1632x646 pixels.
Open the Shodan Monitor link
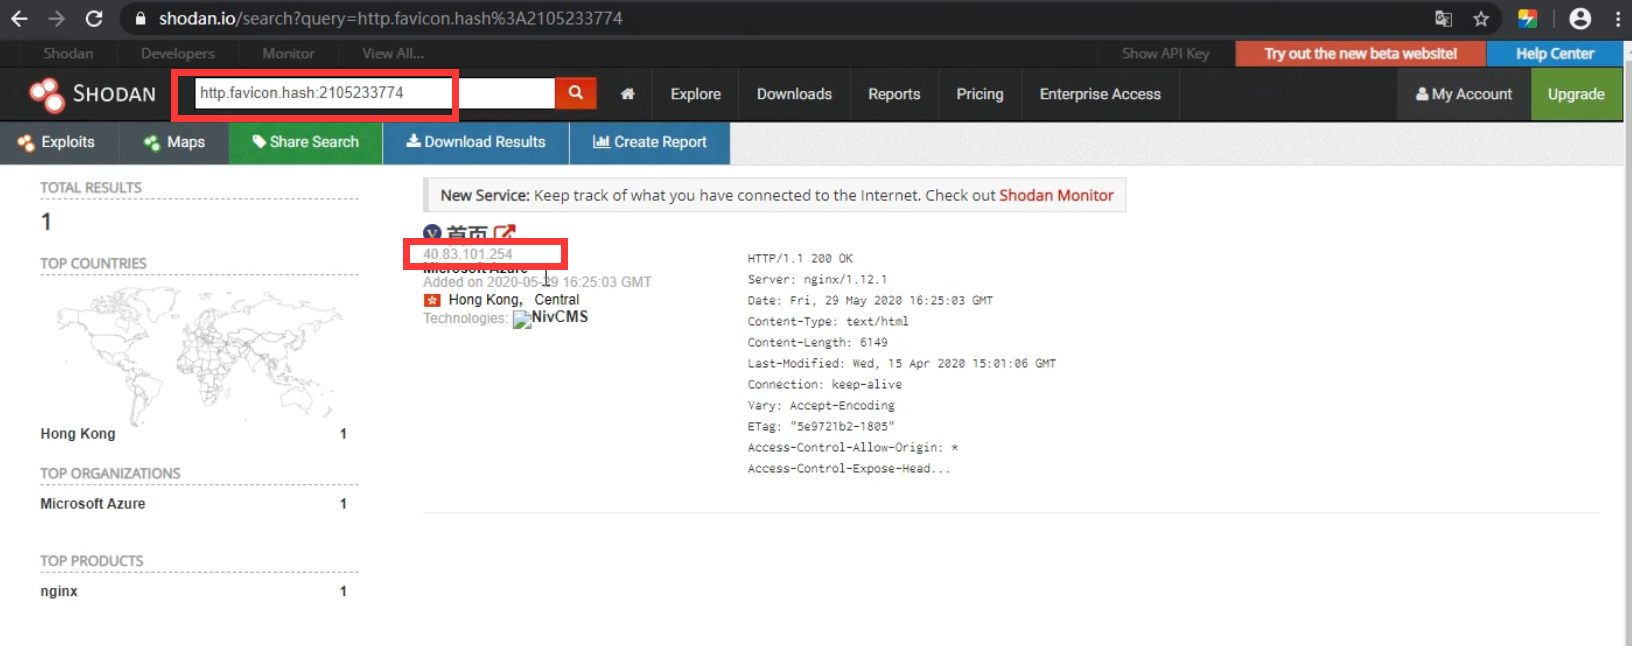click(x=1056, y=195)
